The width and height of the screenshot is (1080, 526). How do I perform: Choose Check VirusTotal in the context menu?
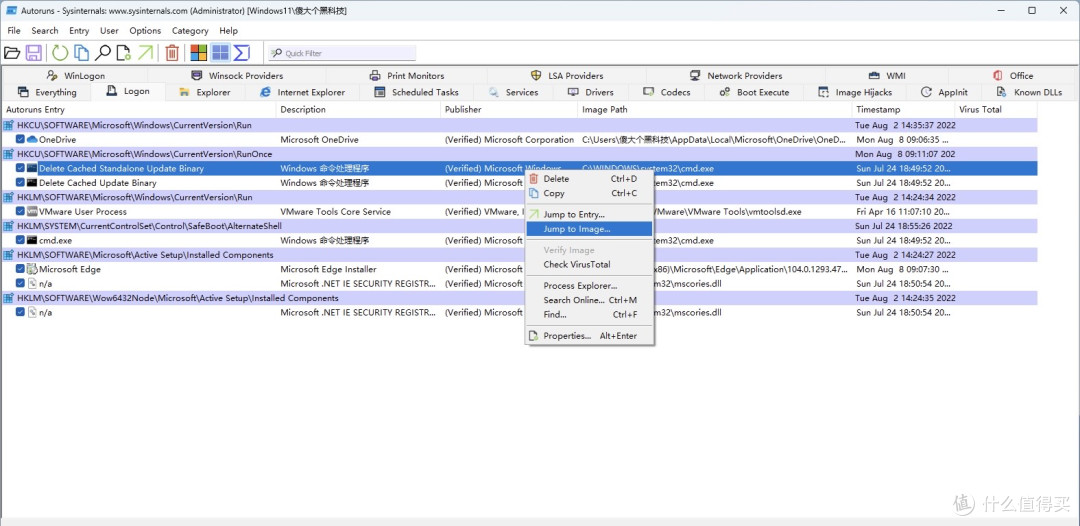click(589, 264)
